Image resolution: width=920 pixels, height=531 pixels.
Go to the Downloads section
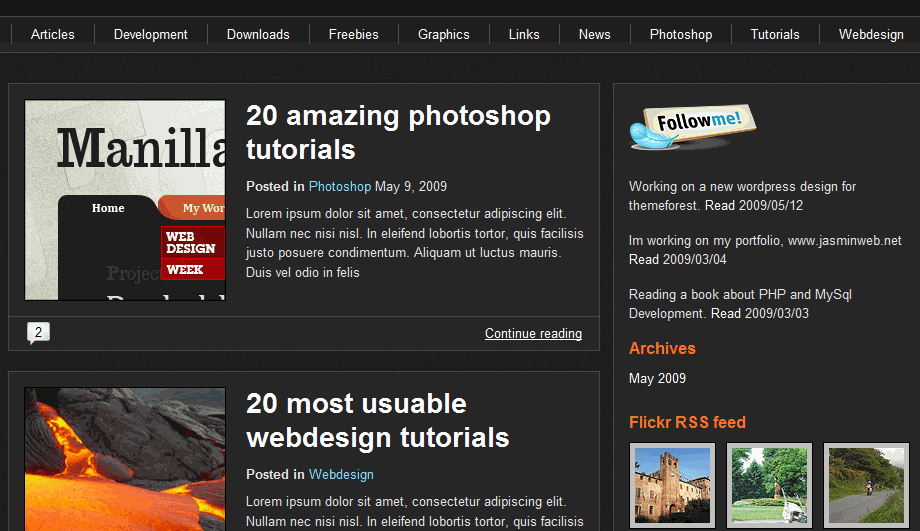(258, 35)
